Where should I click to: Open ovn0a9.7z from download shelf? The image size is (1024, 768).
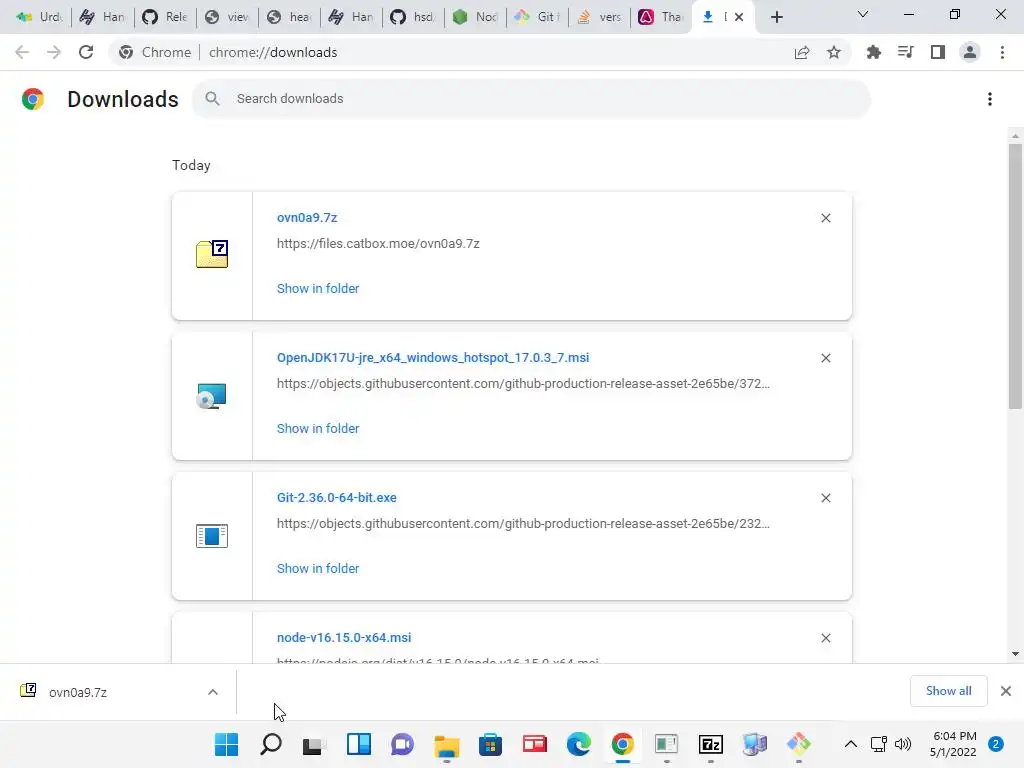[x=78, y=692]
